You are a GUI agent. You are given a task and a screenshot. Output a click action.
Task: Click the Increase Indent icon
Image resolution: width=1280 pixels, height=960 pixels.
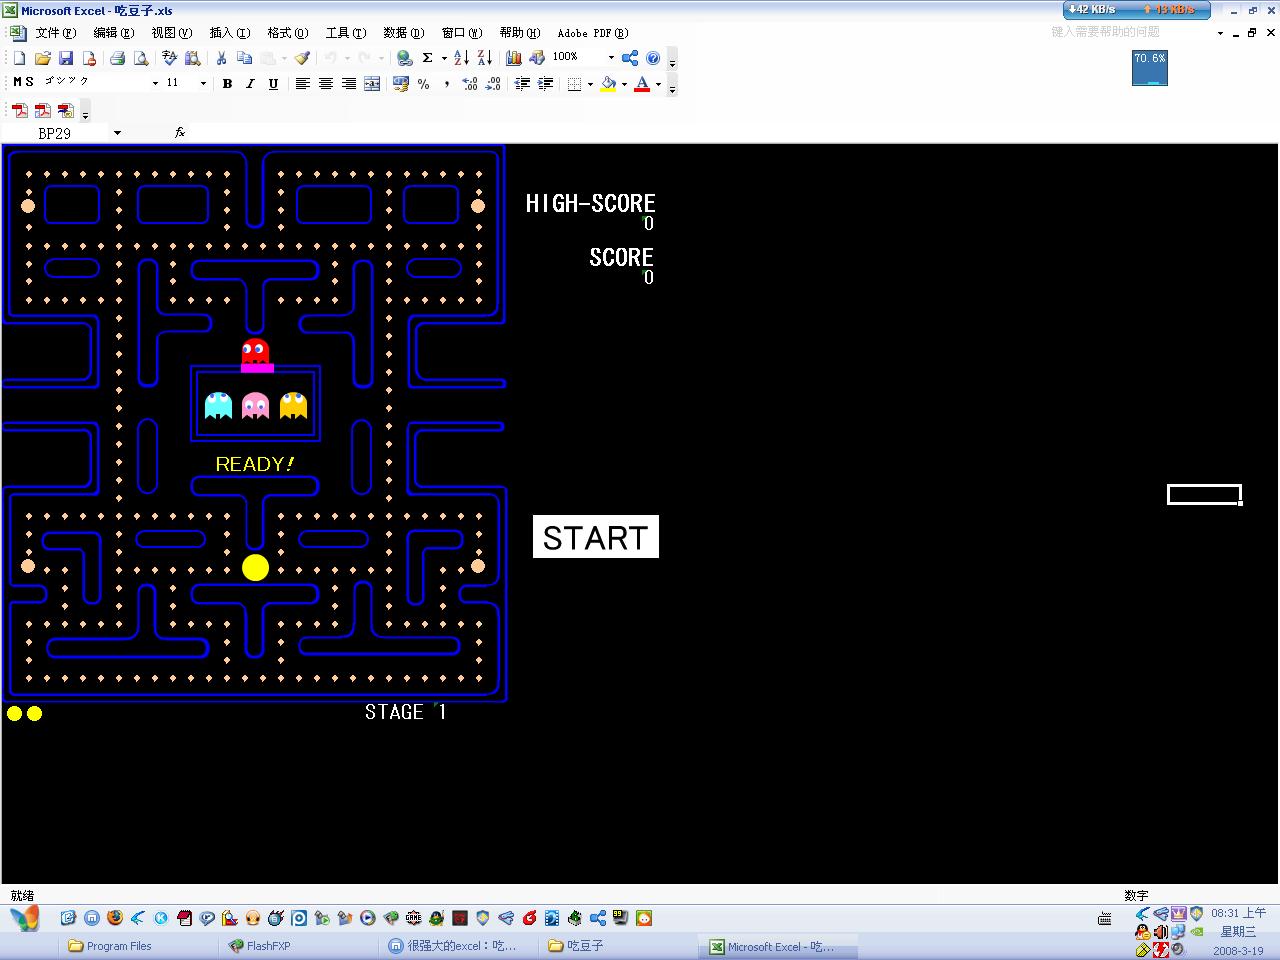545,84
